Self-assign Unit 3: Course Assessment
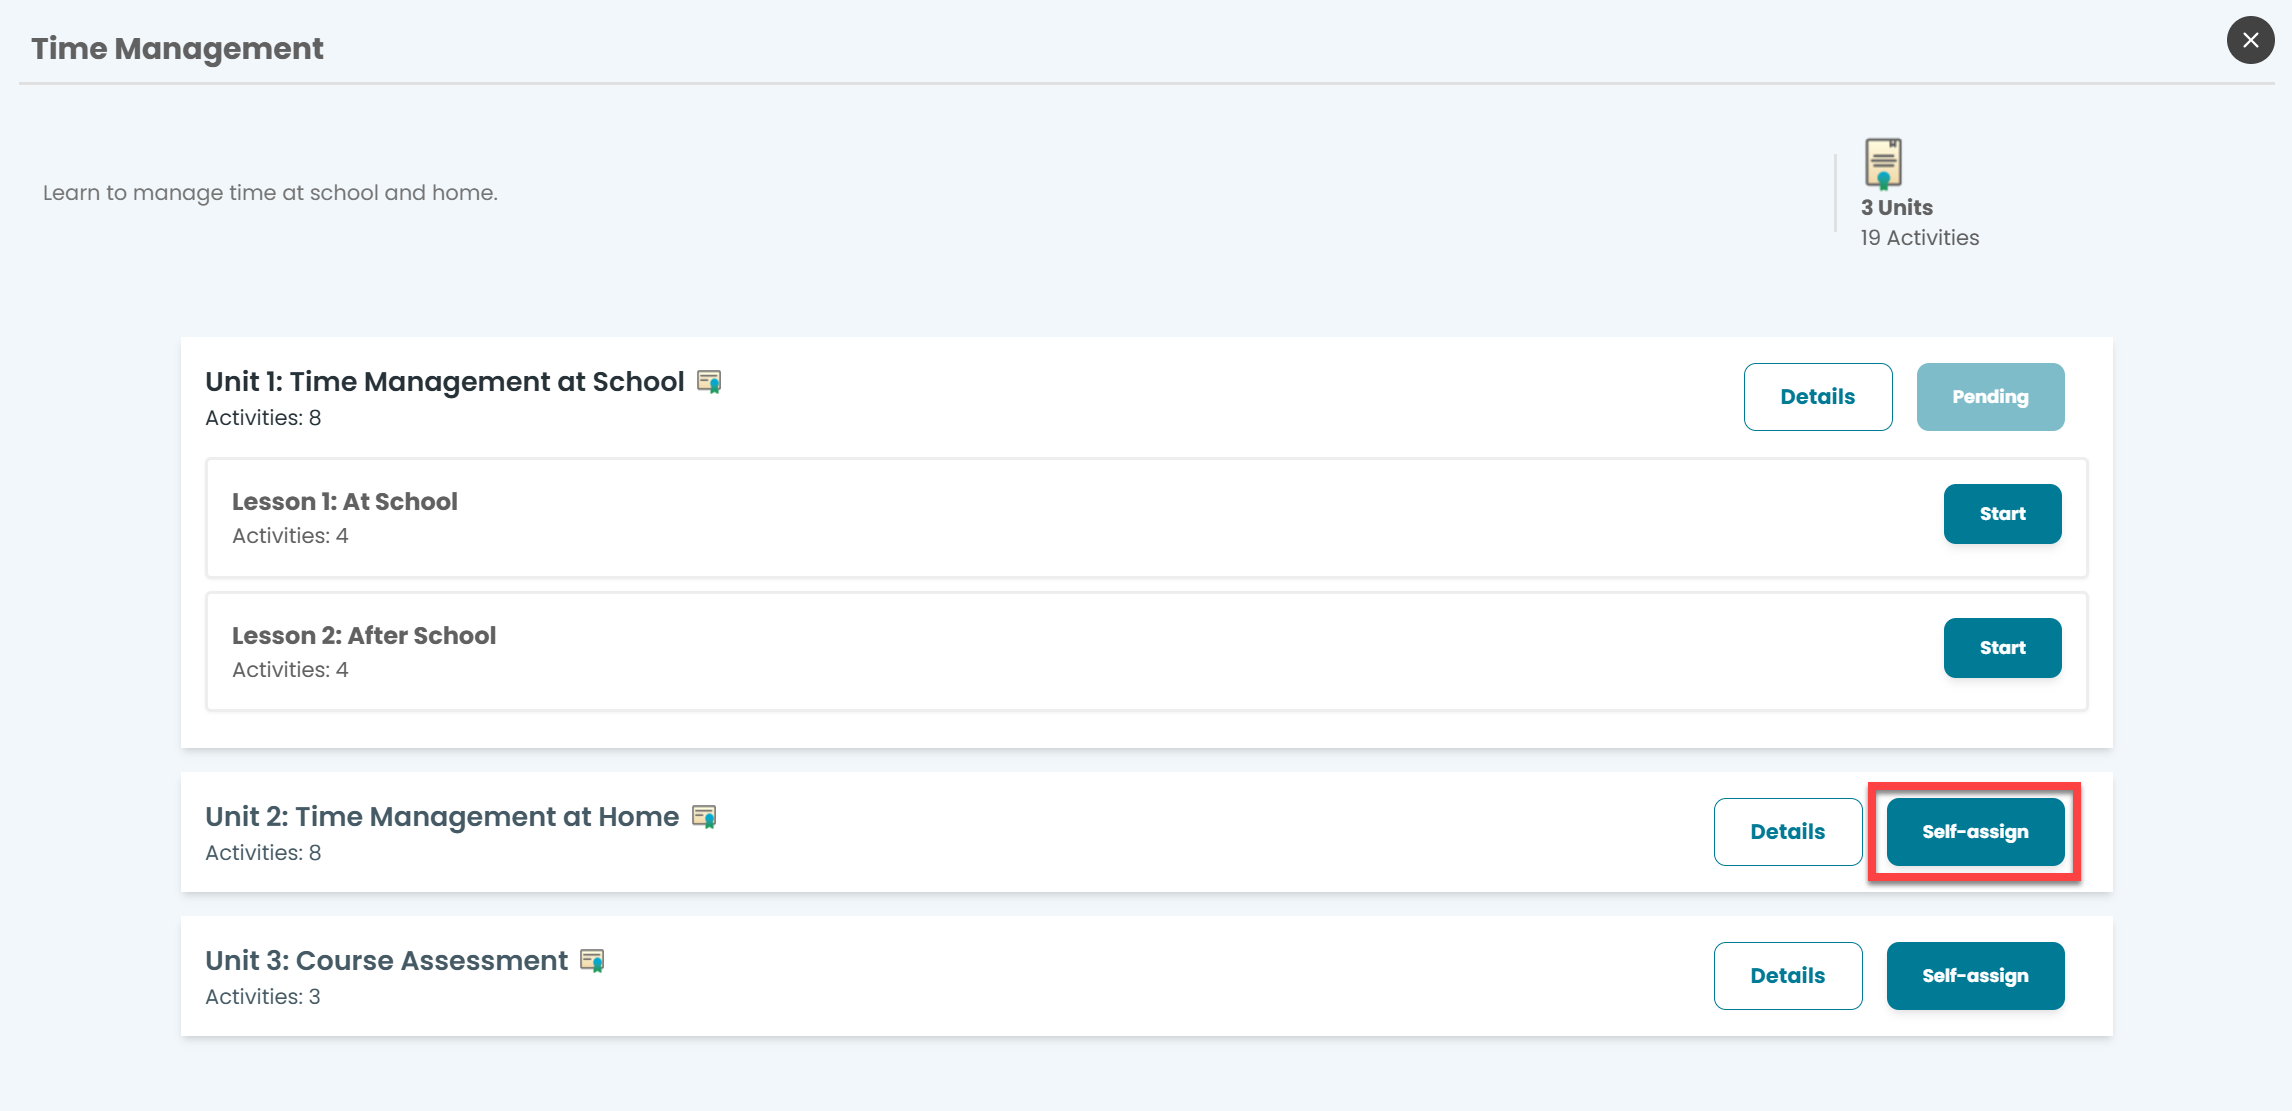Image resolution: width=2292 pixels, height=1111 pixels. [1975, 976]
